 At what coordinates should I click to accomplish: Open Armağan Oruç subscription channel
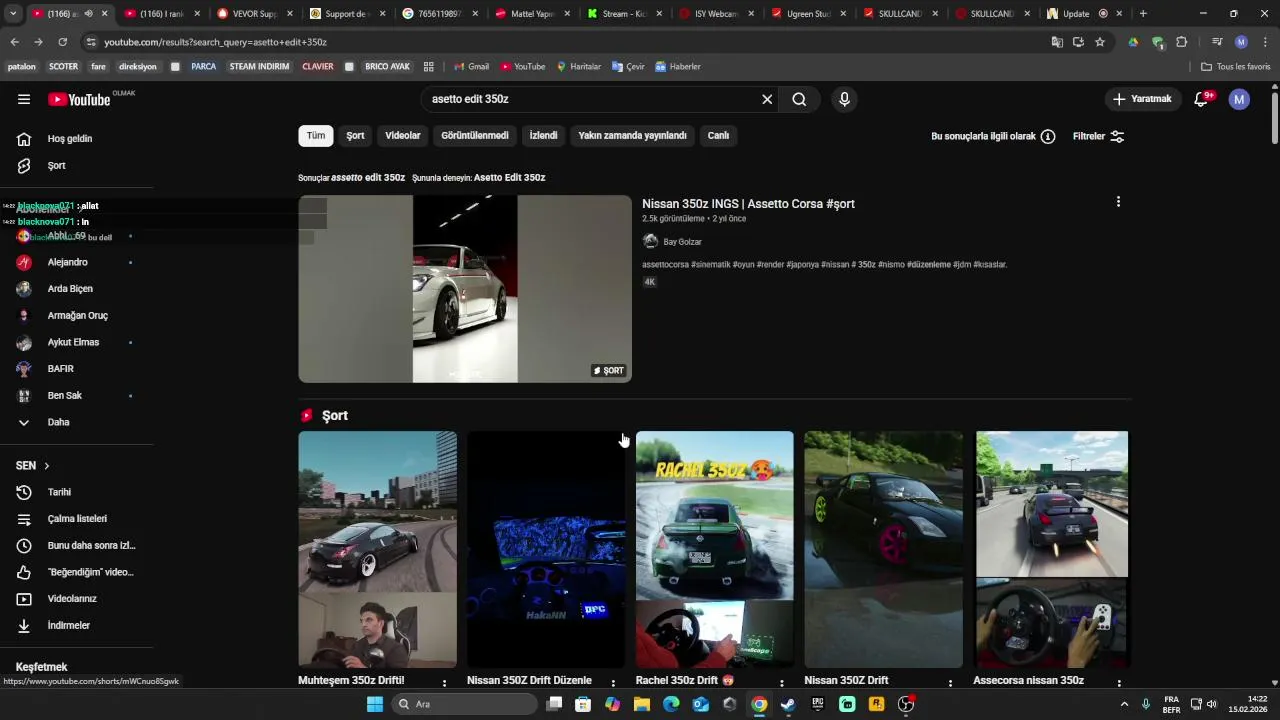[77, 316]
